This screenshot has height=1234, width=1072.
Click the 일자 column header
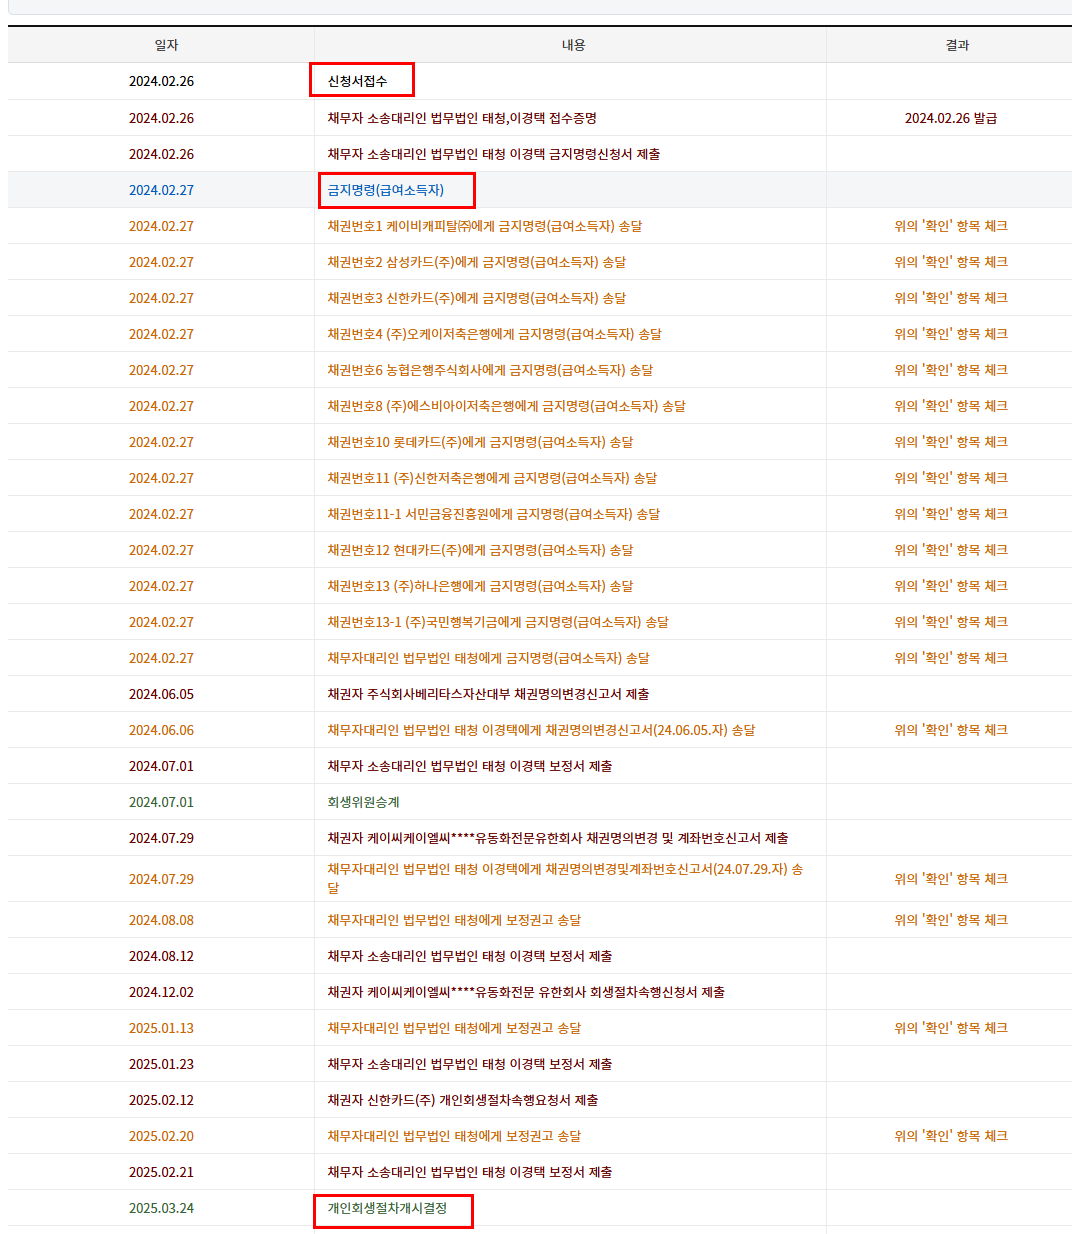(x=166, y=45)
